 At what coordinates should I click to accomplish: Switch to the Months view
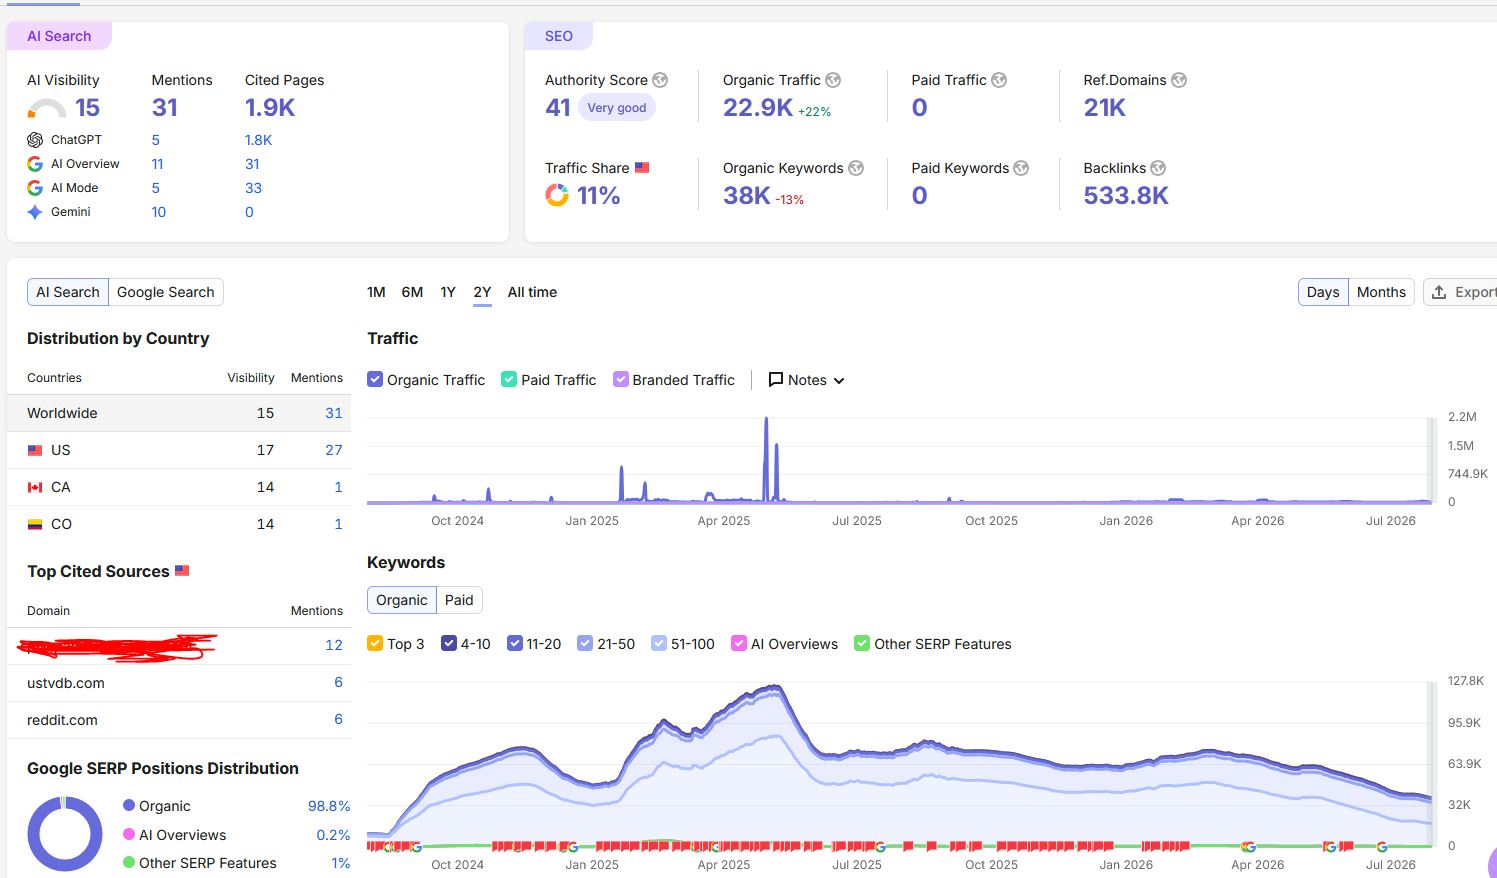(x=1381, y=292)
